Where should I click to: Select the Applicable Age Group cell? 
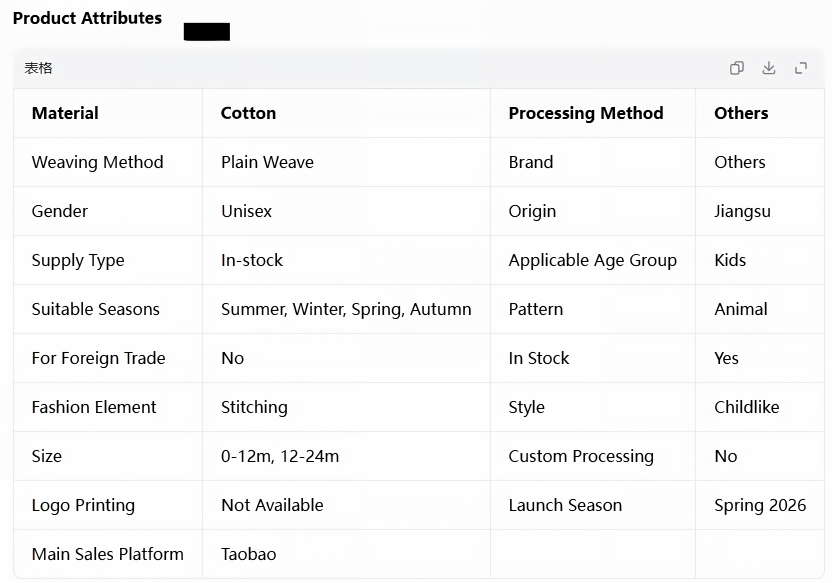coord(593,260)
